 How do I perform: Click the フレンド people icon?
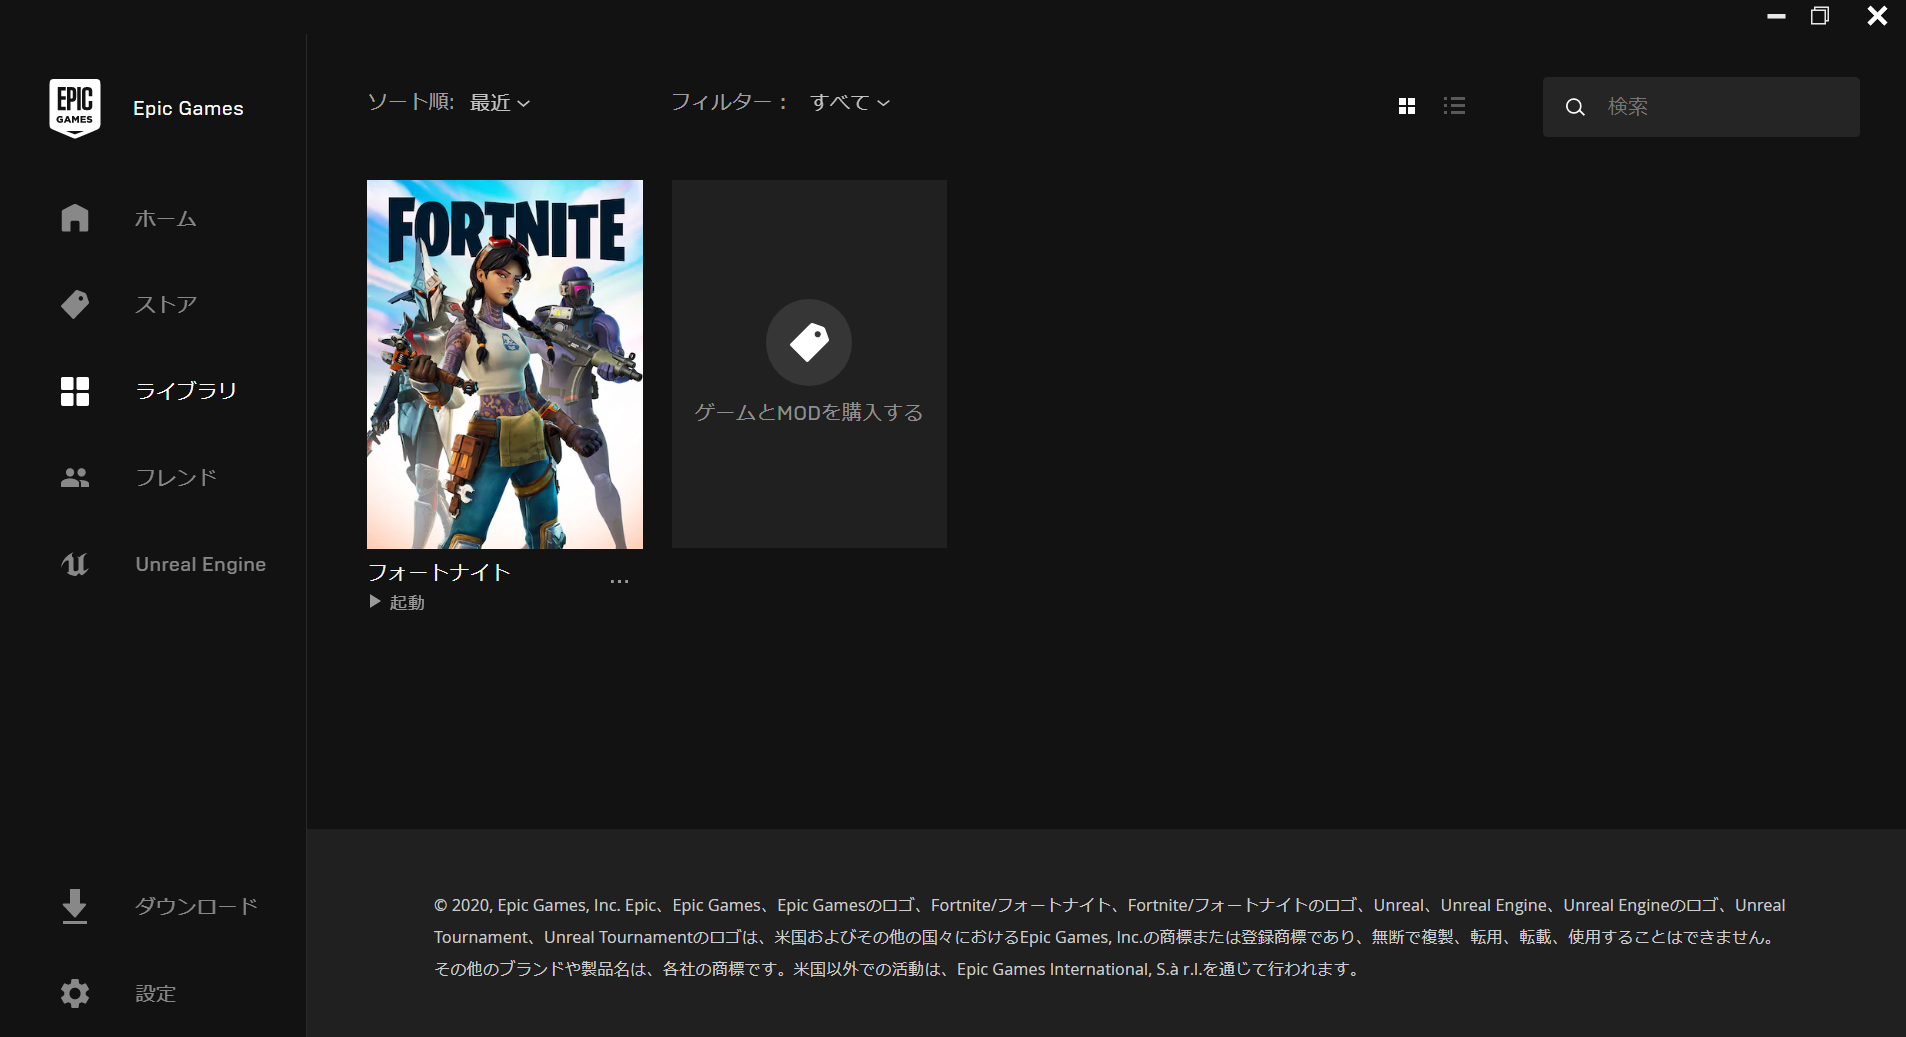pyautogui.click(x=75, y=478)
